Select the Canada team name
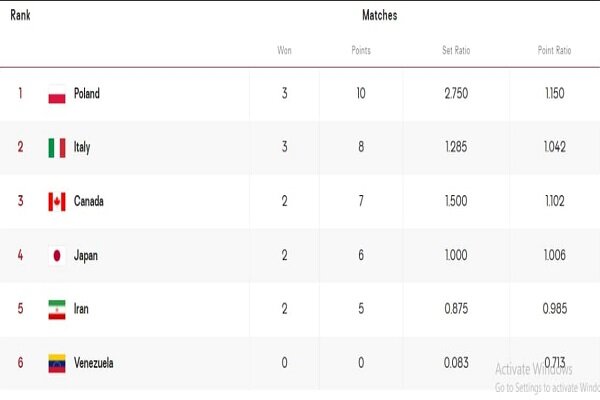The width and height of the screenshot is (600, 400). coord(89,201)
